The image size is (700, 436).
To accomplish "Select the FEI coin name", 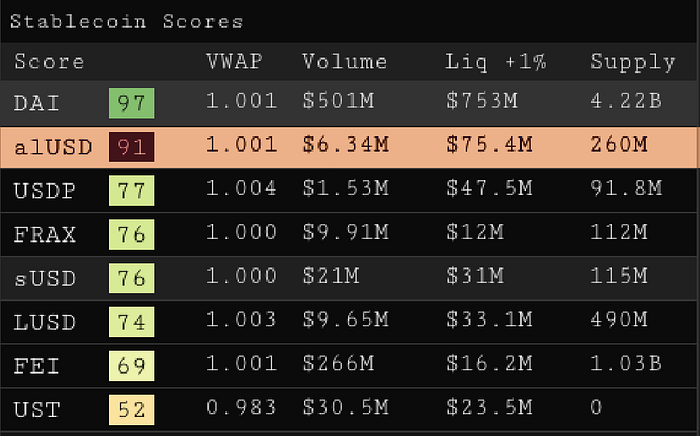I will (x=37, y=366).
